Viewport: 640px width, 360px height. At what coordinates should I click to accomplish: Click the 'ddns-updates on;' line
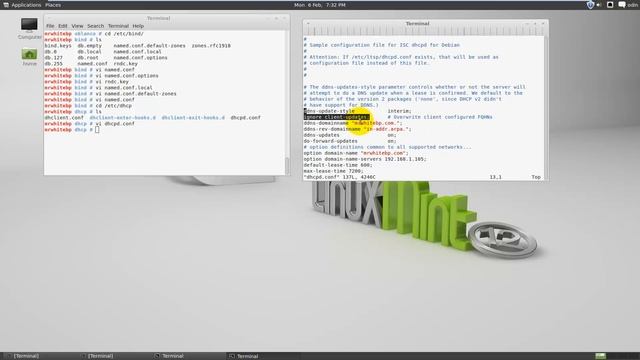(350, 135)
